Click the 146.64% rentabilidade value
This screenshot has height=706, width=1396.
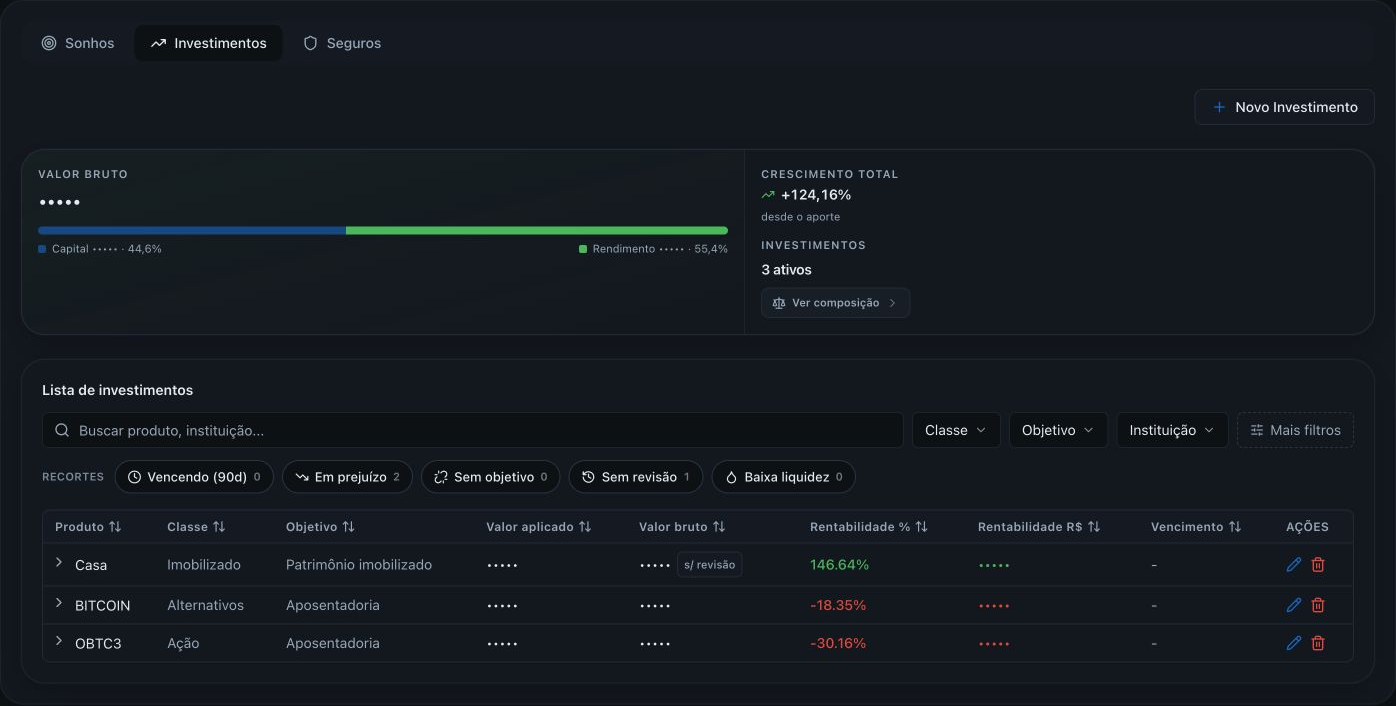pyautogui.click(x=839, y=565)
